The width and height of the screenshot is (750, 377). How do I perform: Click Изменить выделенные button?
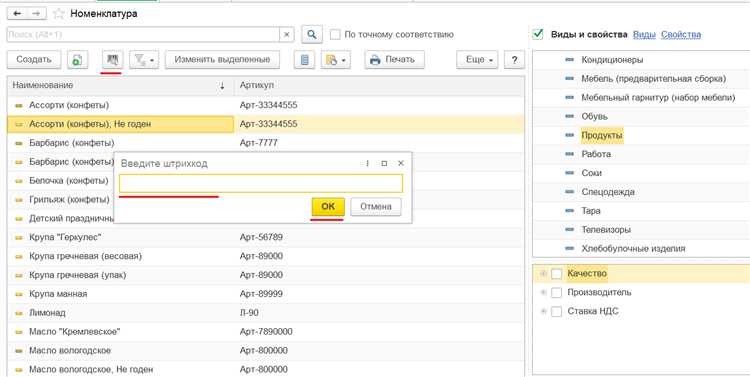pyautogui.click(x=222, y=60)
